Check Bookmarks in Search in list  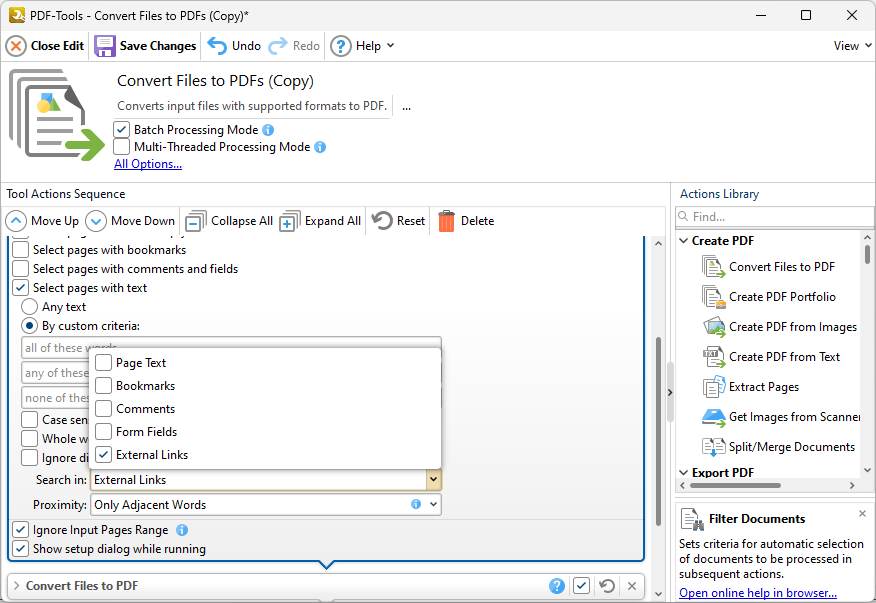point(103,386)
